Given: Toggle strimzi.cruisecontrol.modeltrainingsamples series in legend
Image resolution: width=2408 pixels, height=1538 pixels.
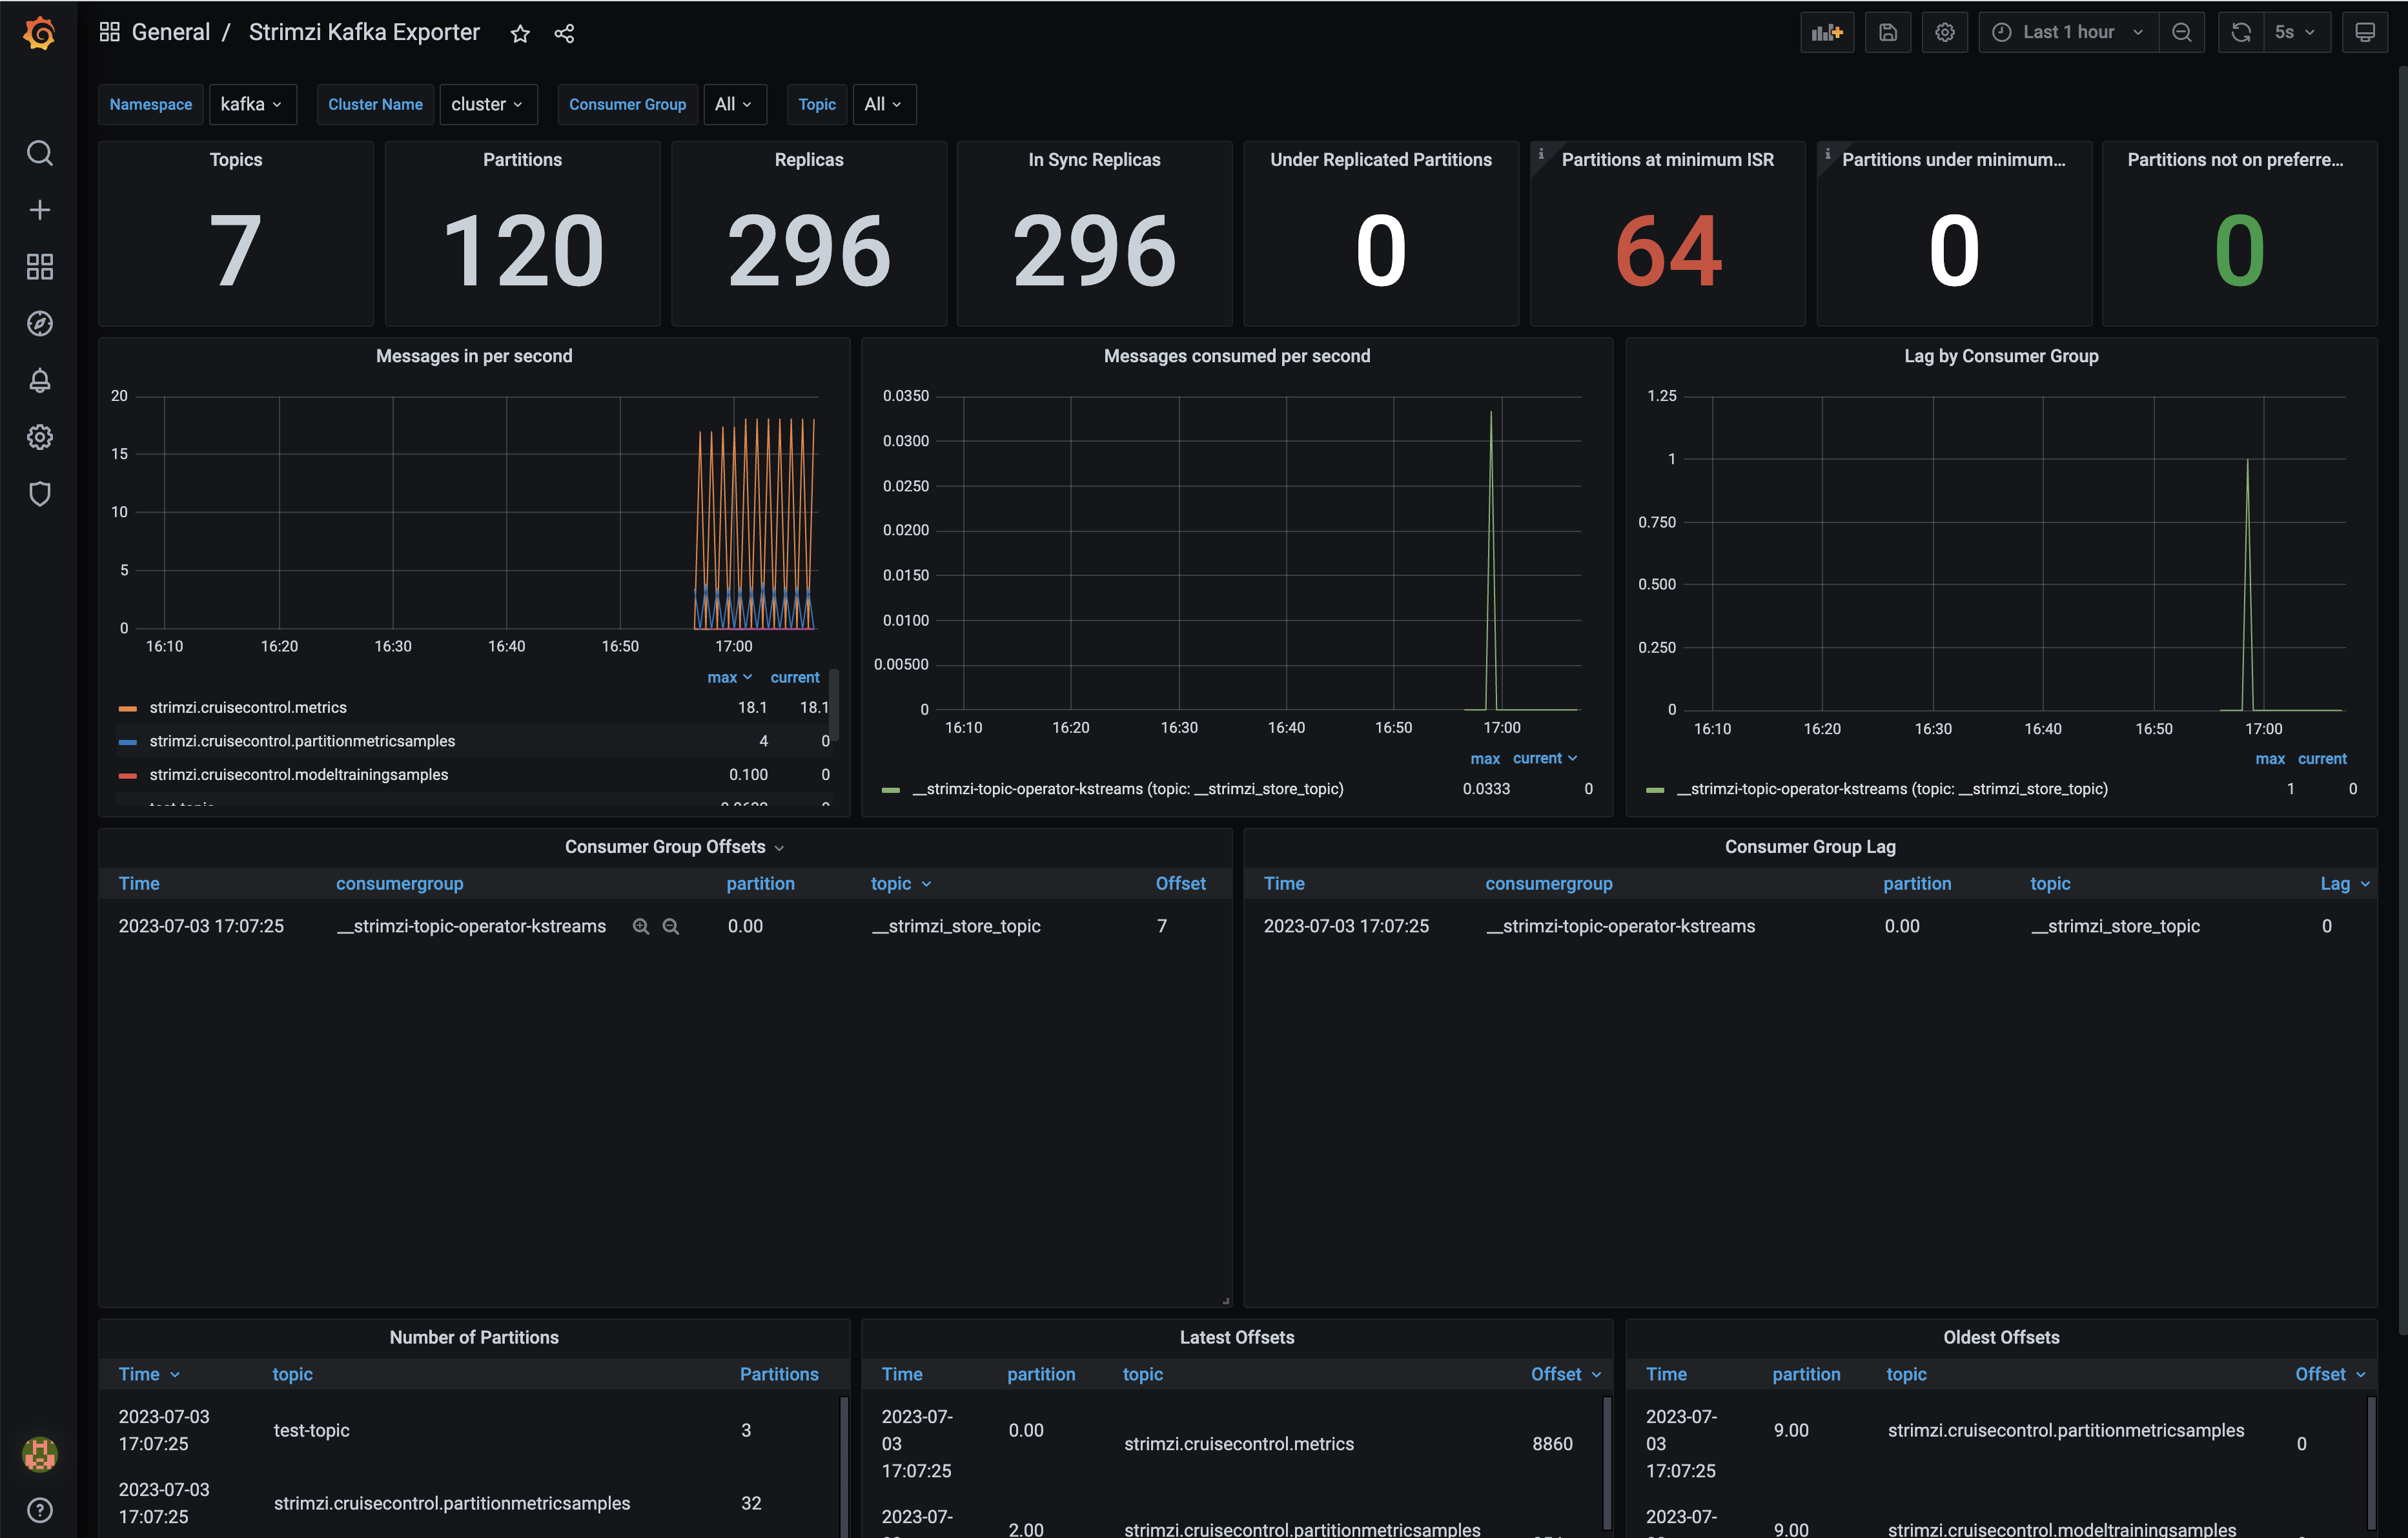Looking at the screenshot, I should point(299,775).
